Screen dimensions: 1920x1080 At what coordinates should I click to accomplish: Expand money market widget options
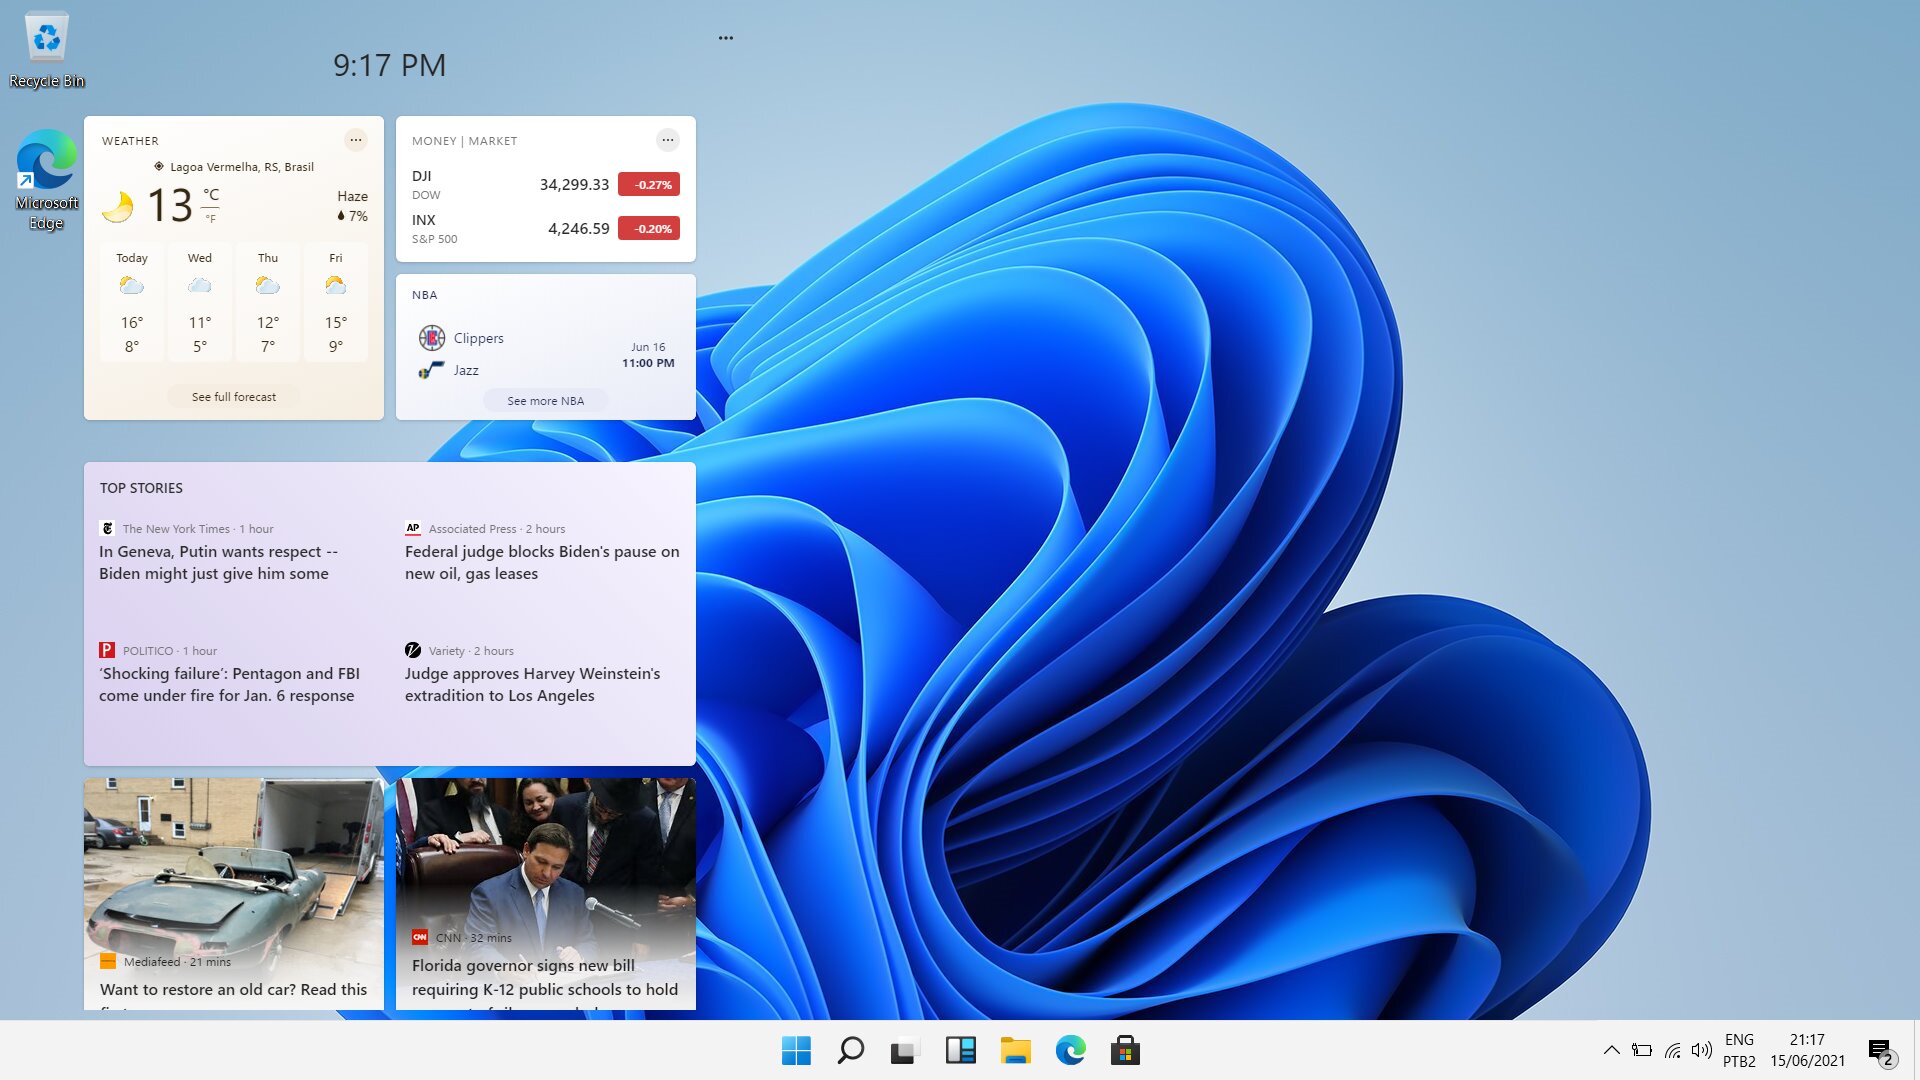[x=667, y=140]
